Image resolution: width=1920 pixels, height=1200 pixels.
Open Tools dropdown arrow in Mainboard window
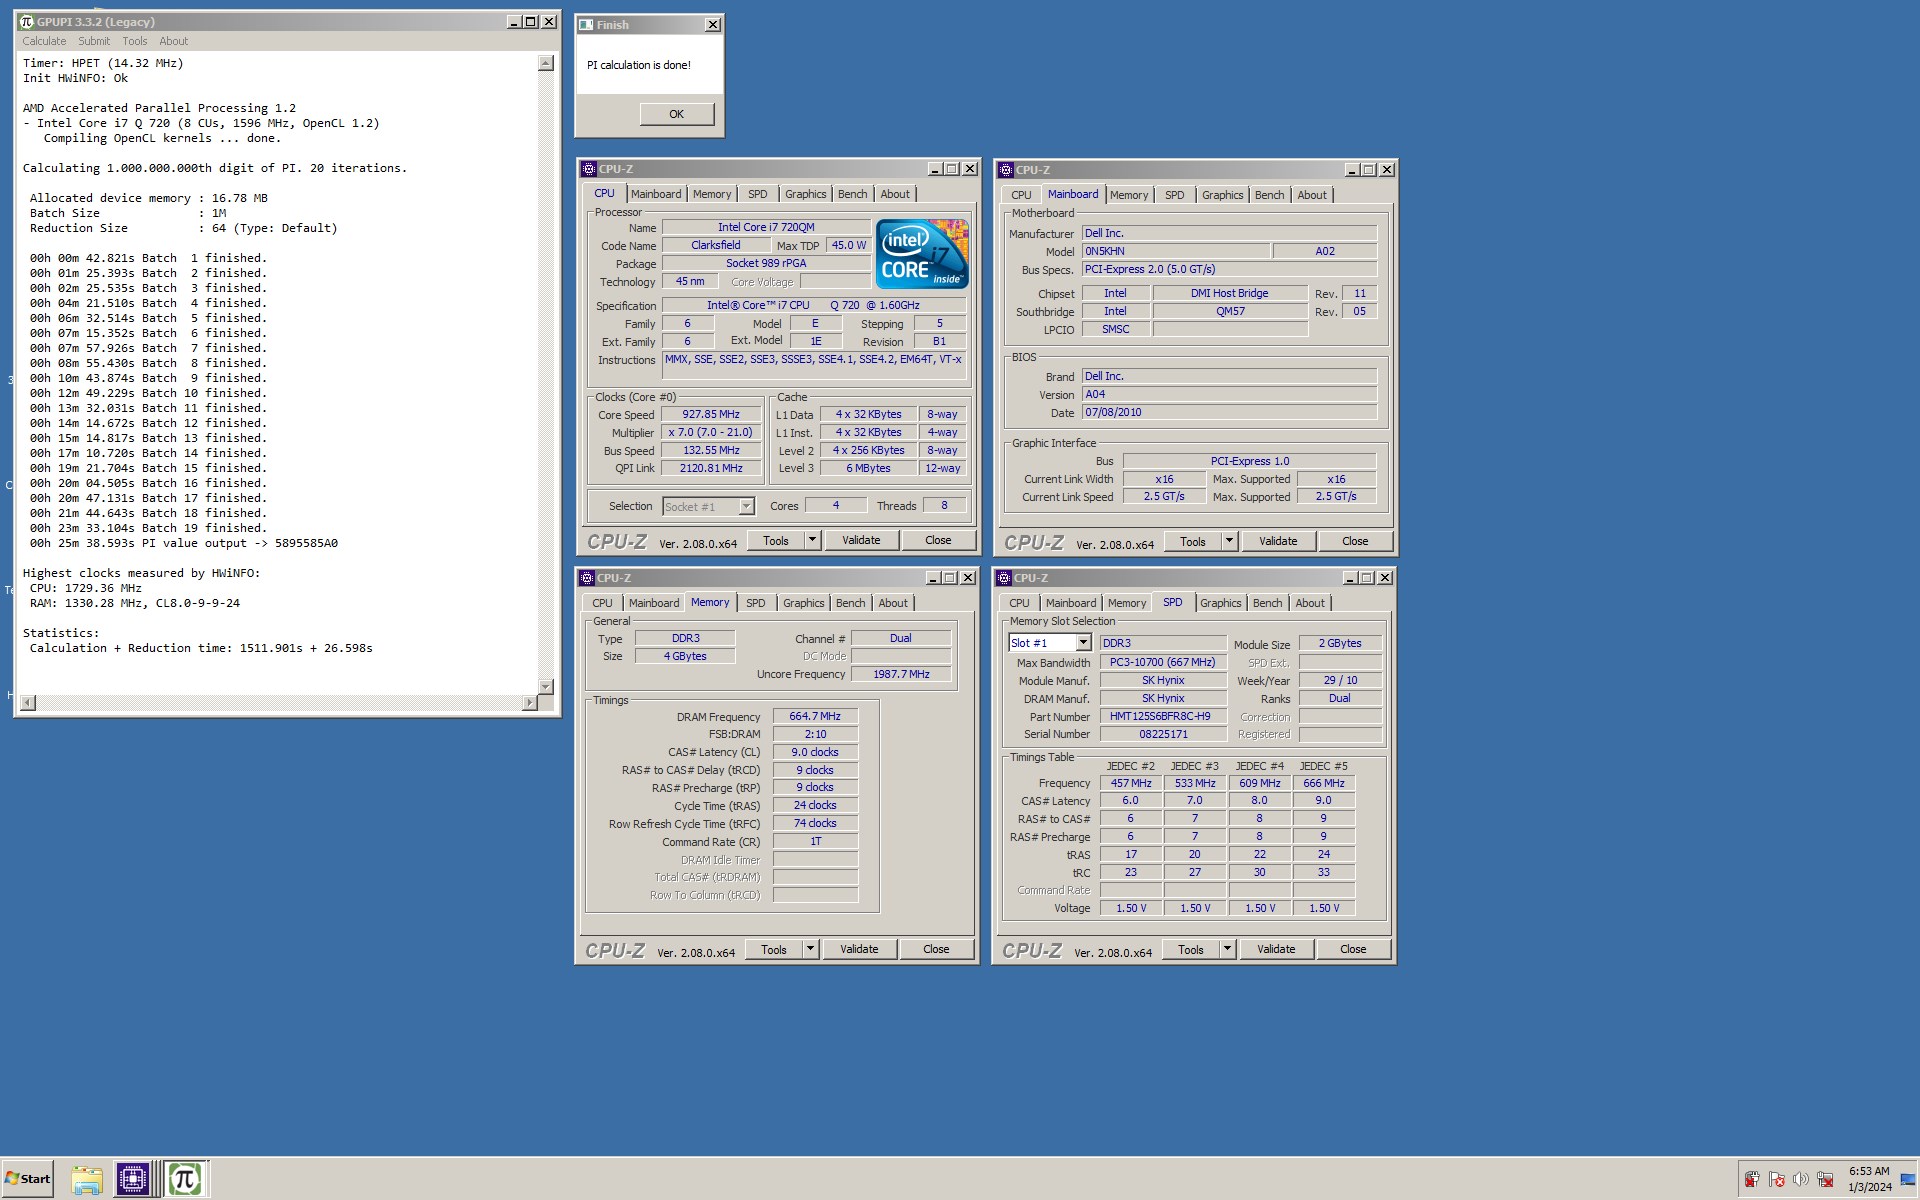1229,541
